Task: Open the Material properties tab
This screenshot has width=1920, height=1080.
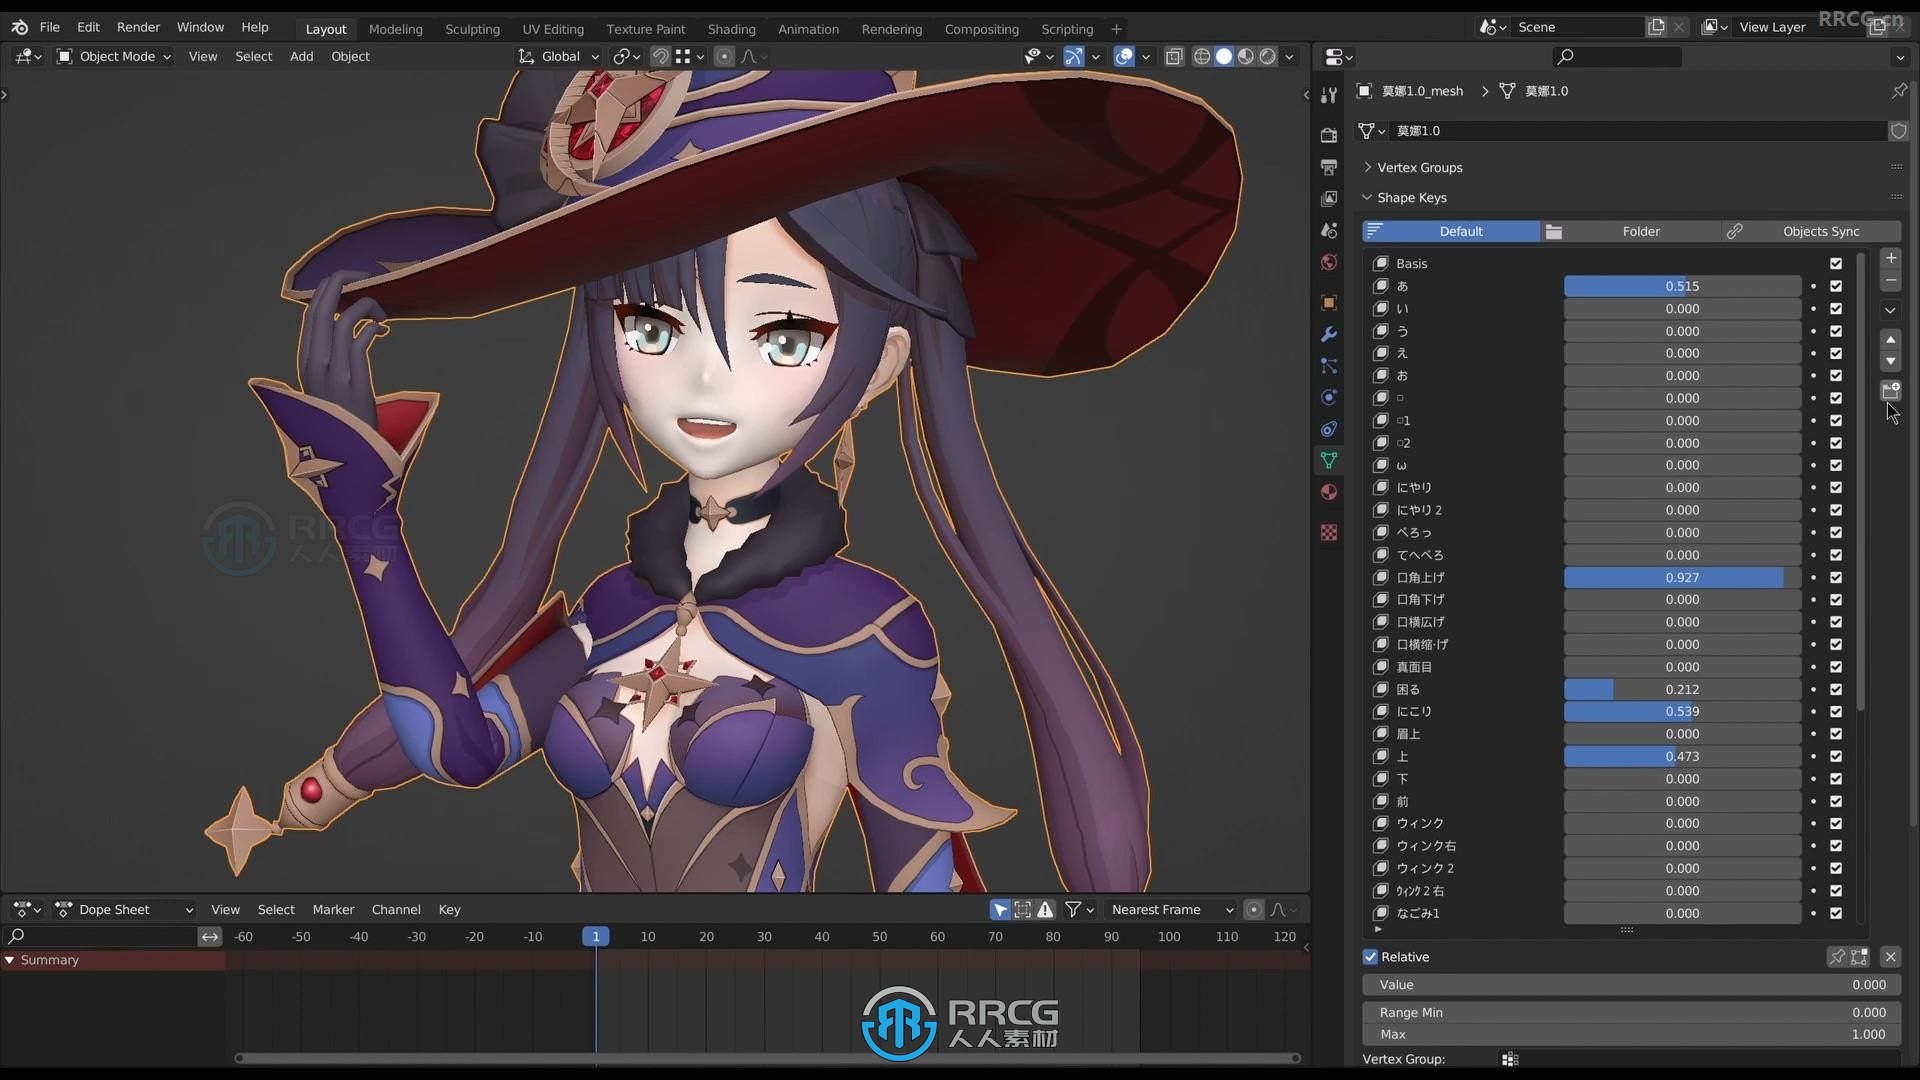Action: point(1328,492)
